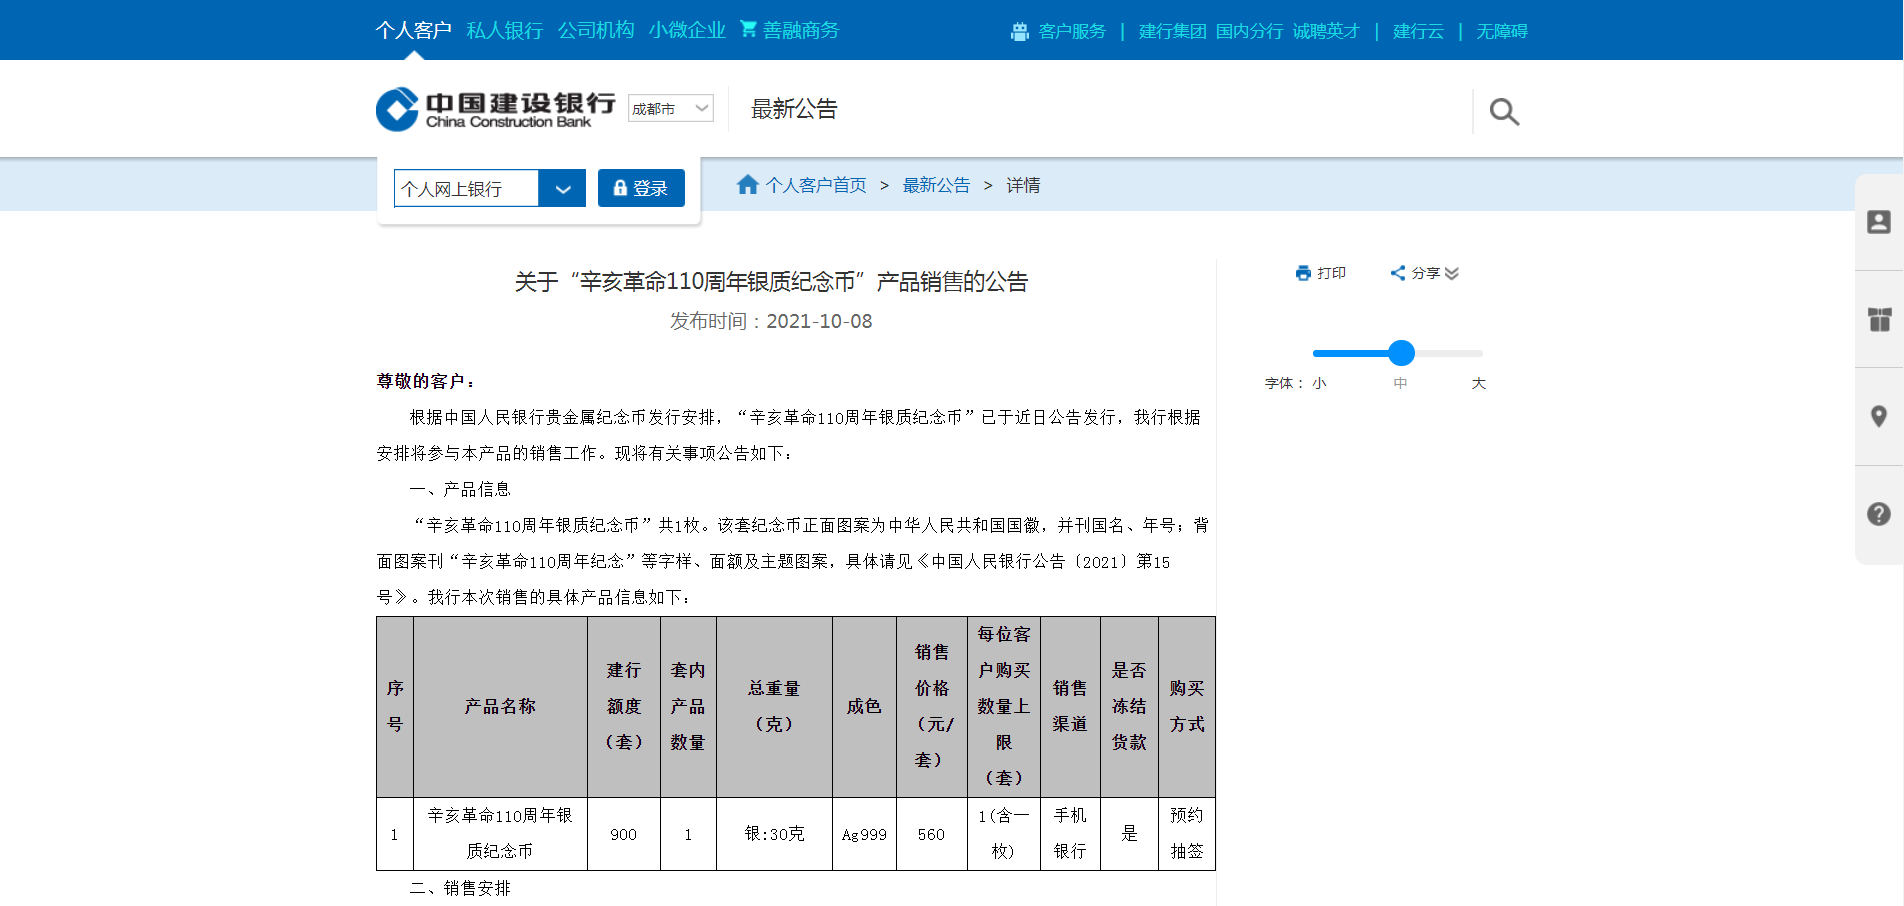The width and height of the screenshot is (1904, 906).
Task: Click the 二、销售安排 section heading
Action: [460, 888]
